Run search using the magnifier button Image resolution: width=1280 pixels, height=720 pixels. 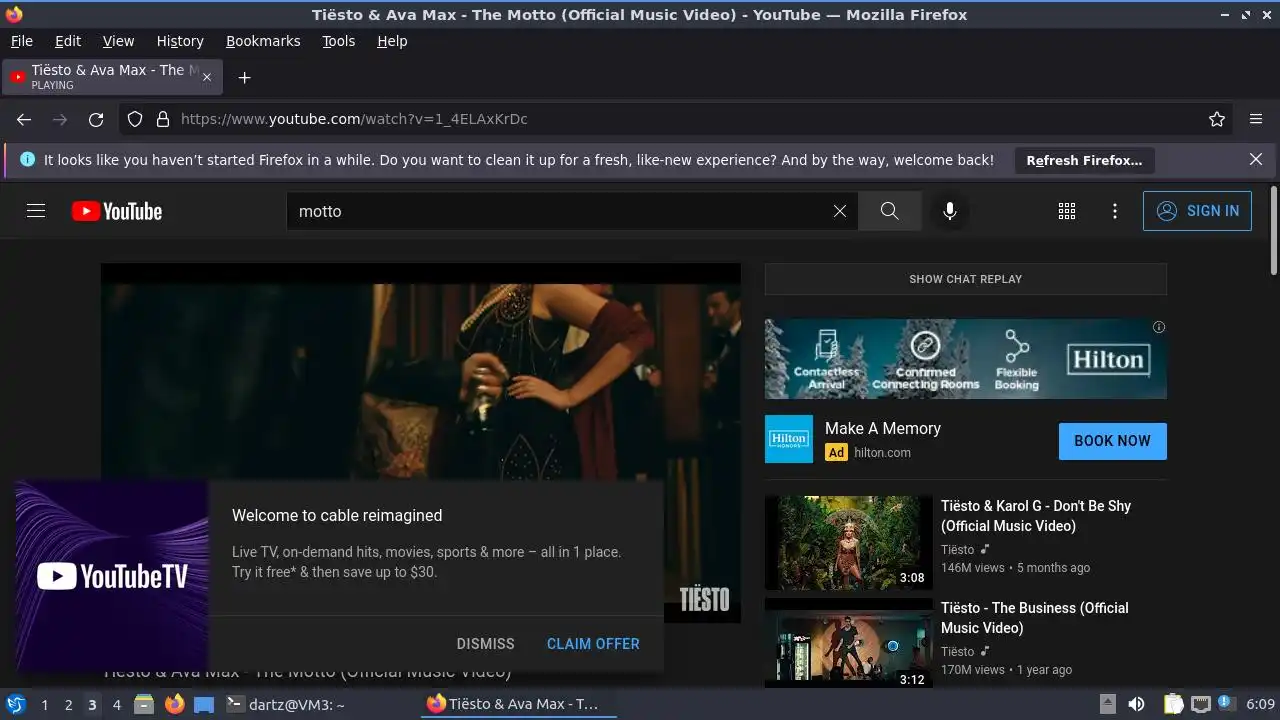coord(889,211)
